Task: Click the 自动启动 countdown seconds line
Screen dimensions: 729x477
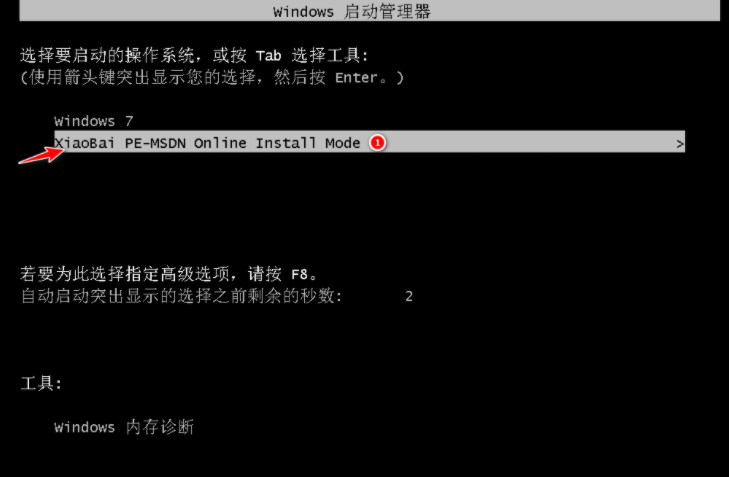Action: [x=217, y=296]
